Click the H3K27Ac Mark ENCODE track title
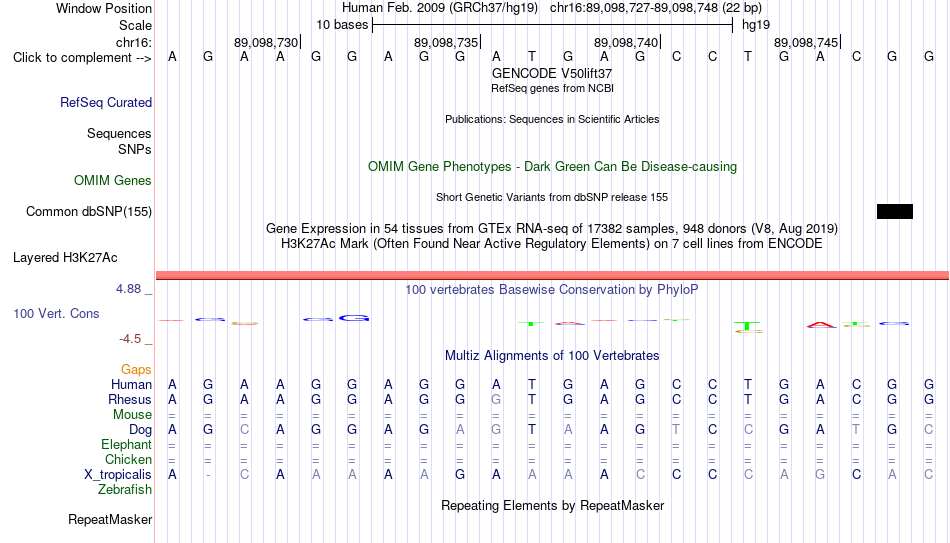Screen dimensions: 950x543 click(552, 244)
